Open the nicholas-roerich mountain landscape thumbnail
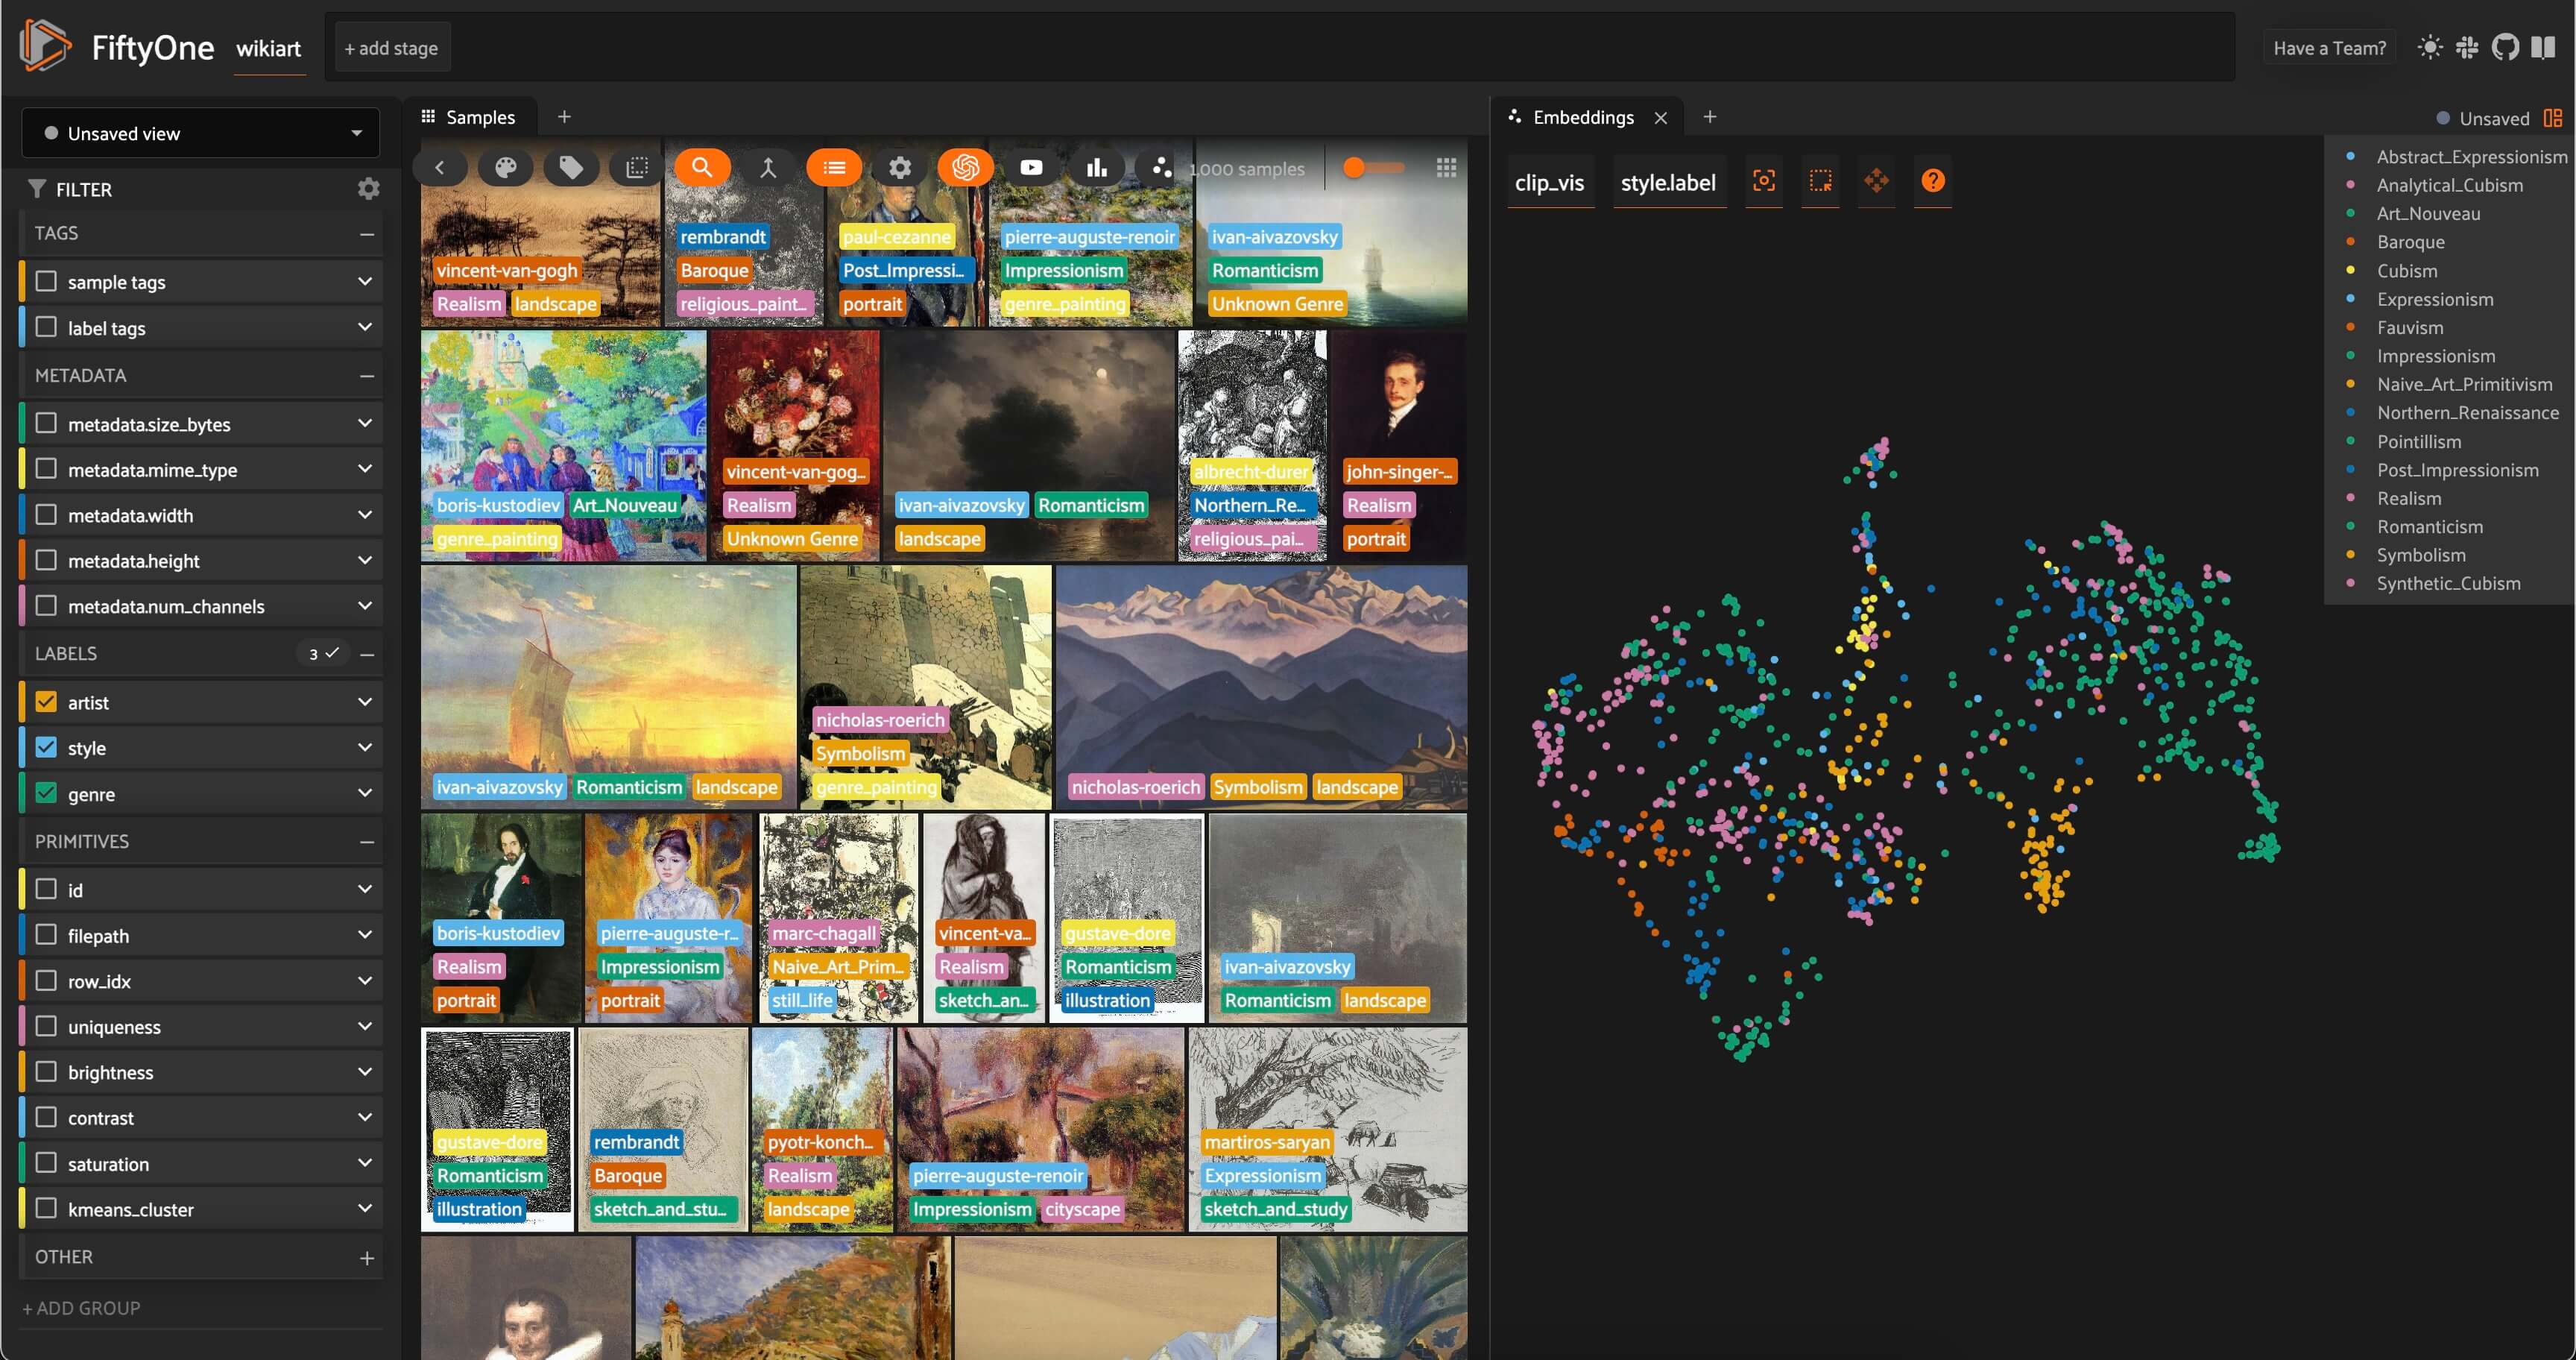This screenshot has height=1360, width=2576. [x=1261, y=687]
